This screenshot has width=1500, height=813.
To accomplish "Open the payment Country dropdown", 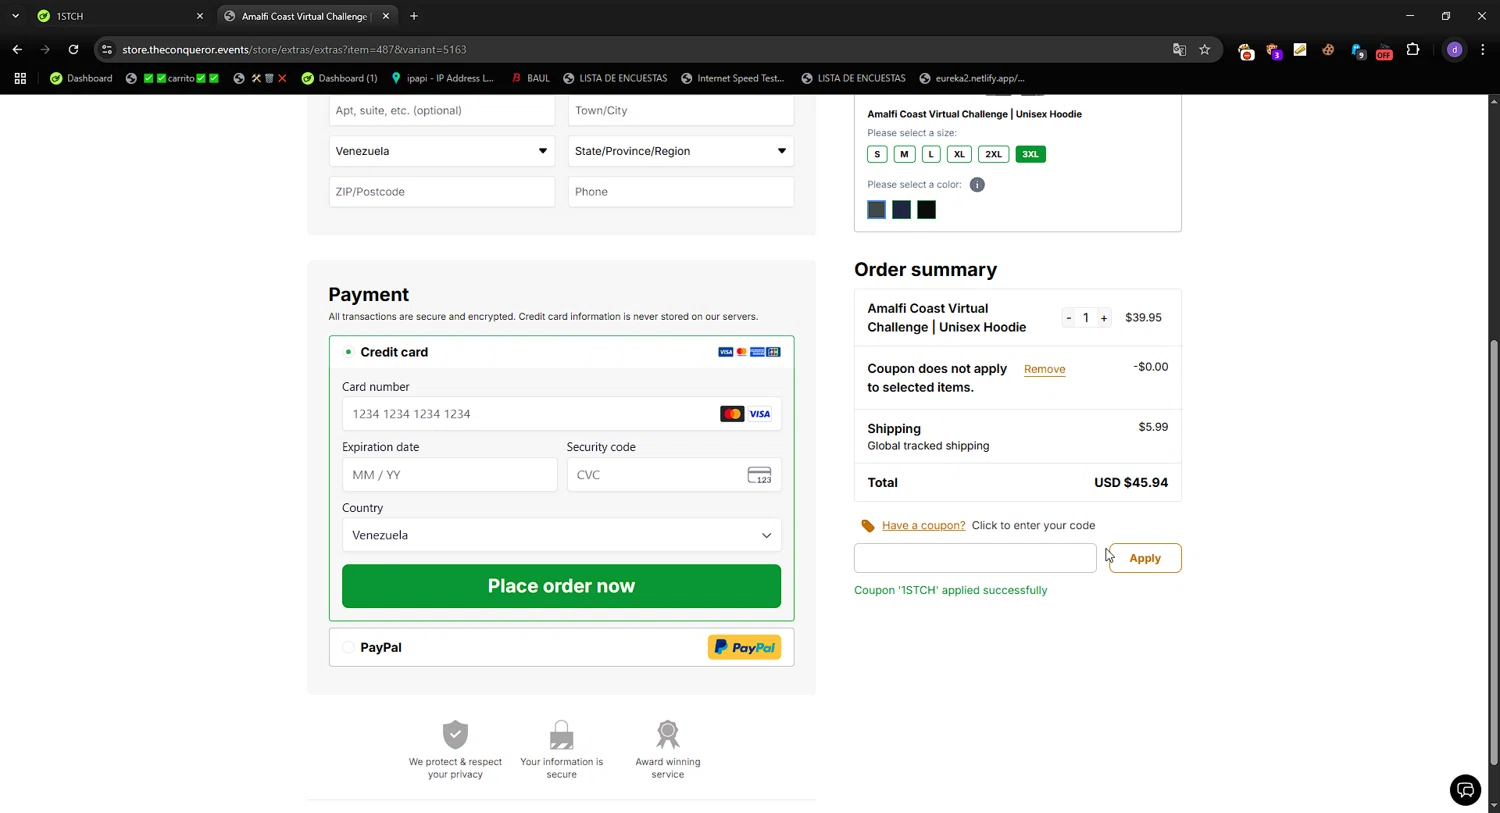I will (561, 535).
